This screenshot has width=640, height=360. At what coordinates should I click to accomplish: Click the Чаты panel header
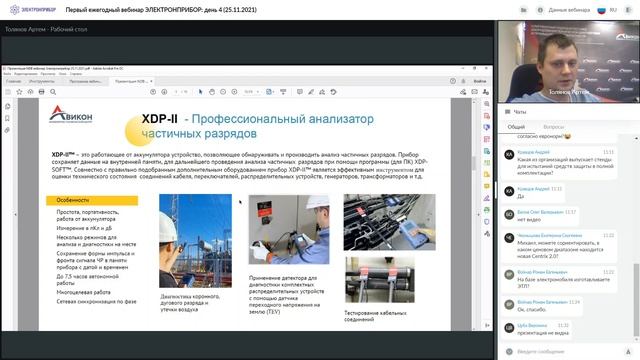520,111
